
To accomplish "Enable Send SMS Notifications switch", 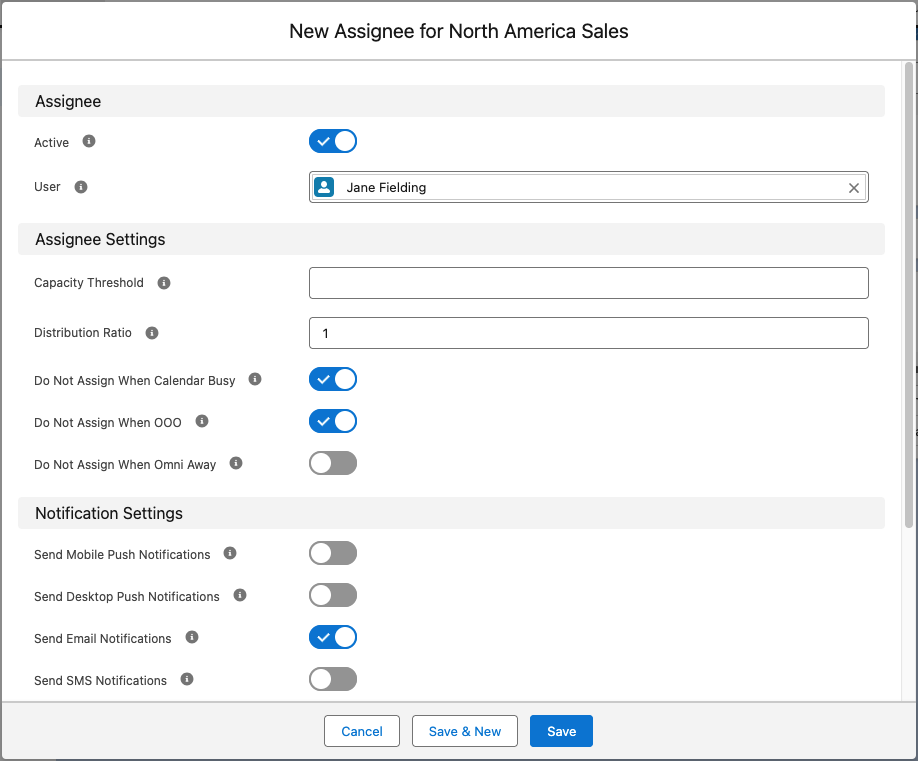I will (333, 679).
